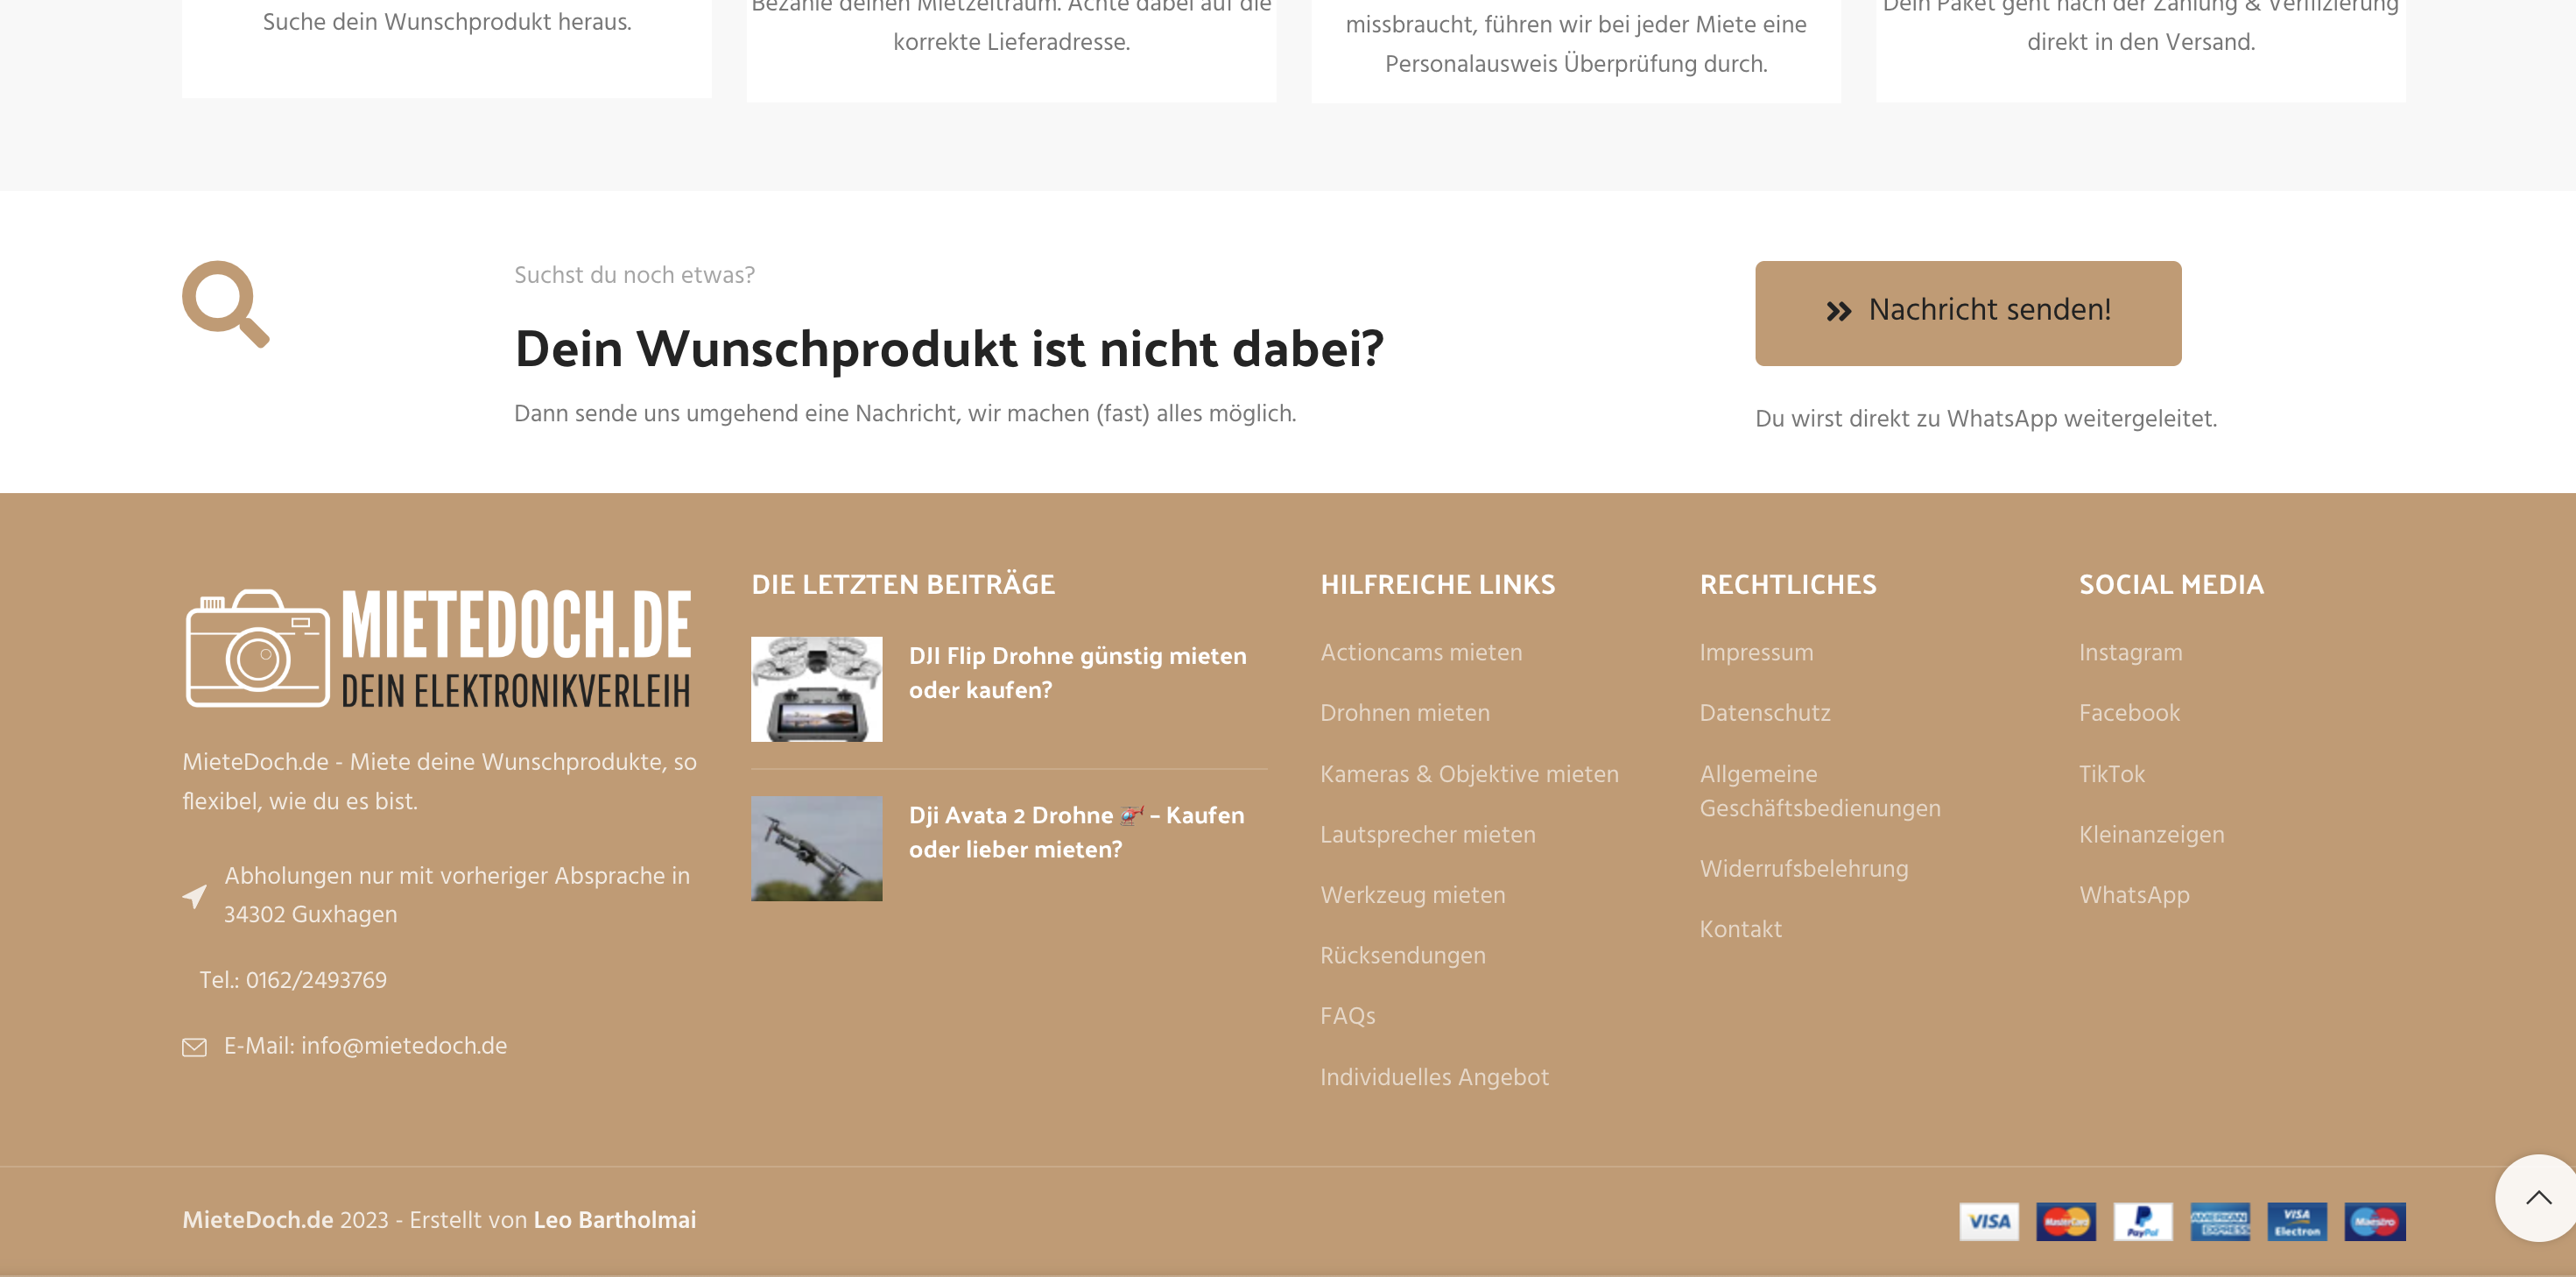
Task: Open the Drohnen mieten link
Action: (1404, 713)
